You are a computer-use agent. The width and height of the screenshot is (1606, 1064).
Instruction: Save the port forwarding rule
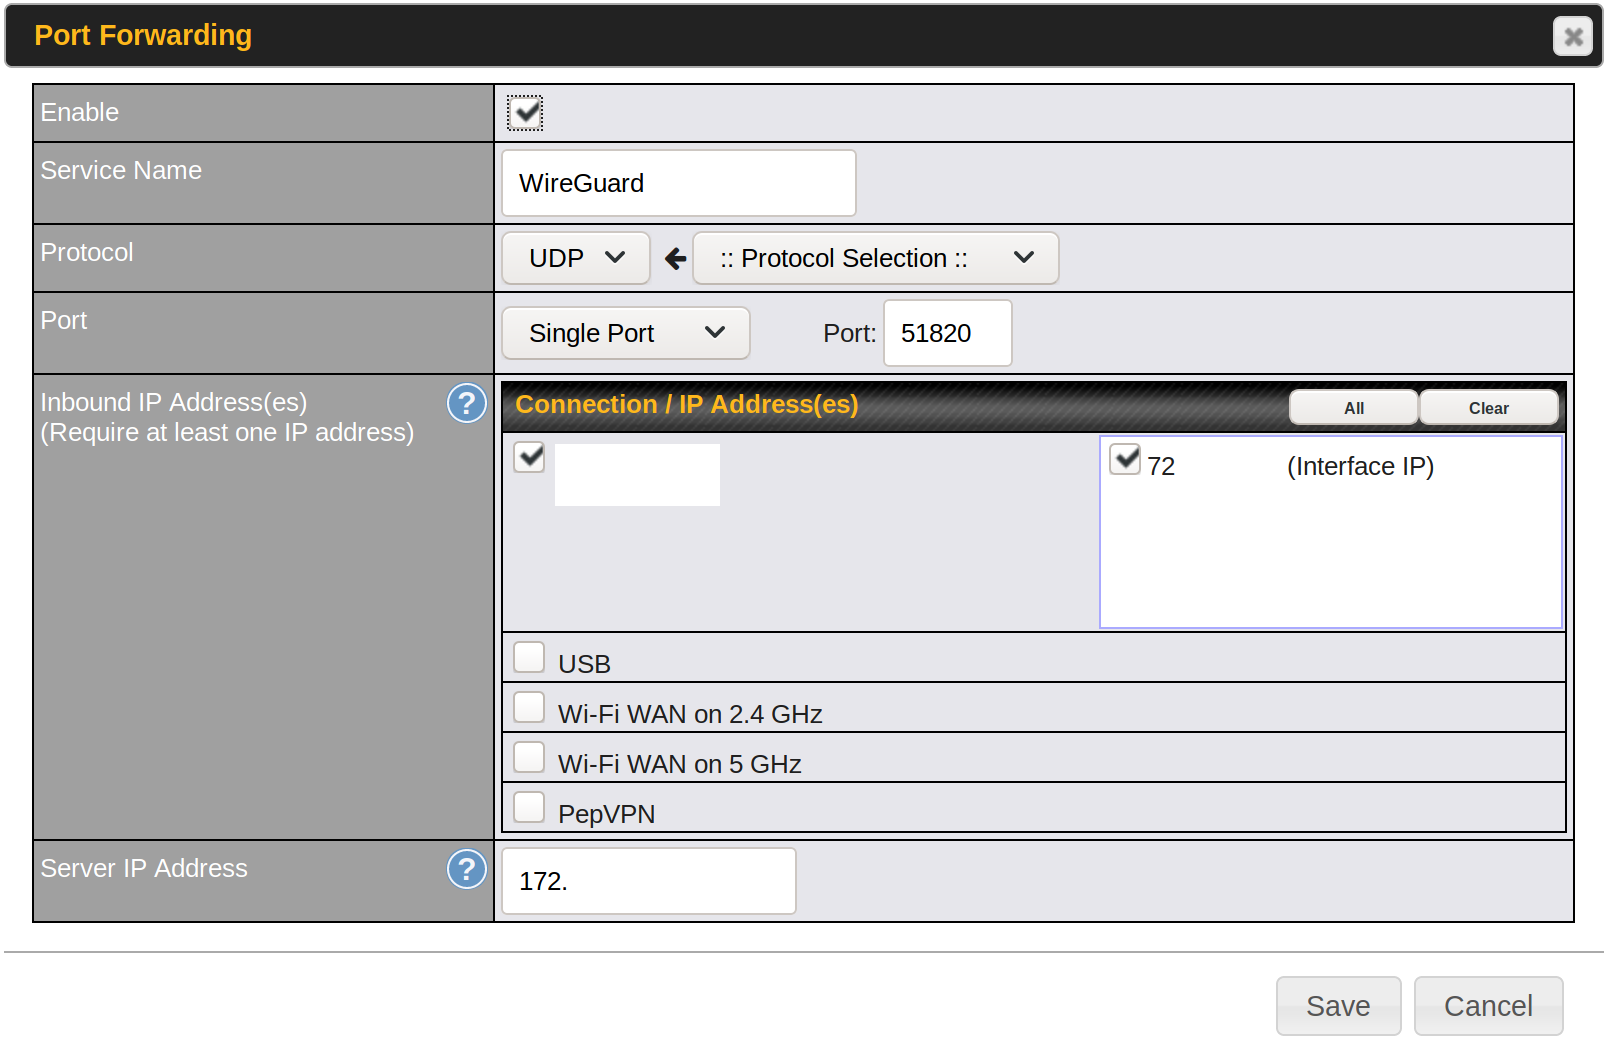(1338, 1006)
